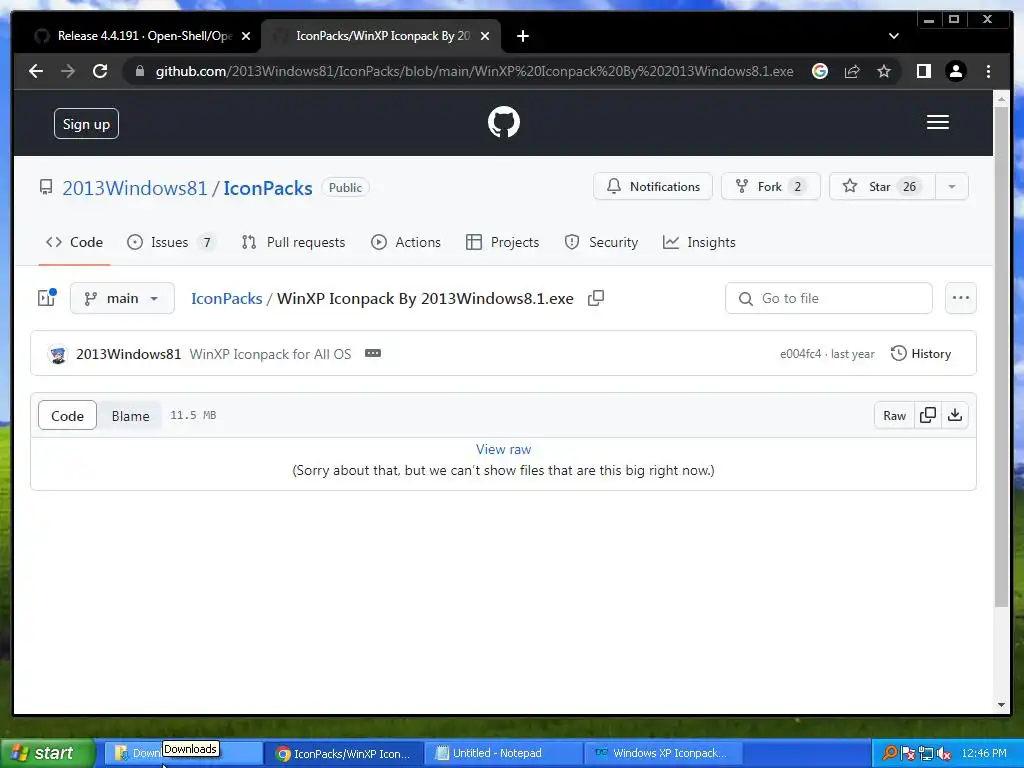The height and width of the screenshot is (768, 1024).
Task: Switch to Untitled - Notepad taskbar item
Action: [503, 753]
